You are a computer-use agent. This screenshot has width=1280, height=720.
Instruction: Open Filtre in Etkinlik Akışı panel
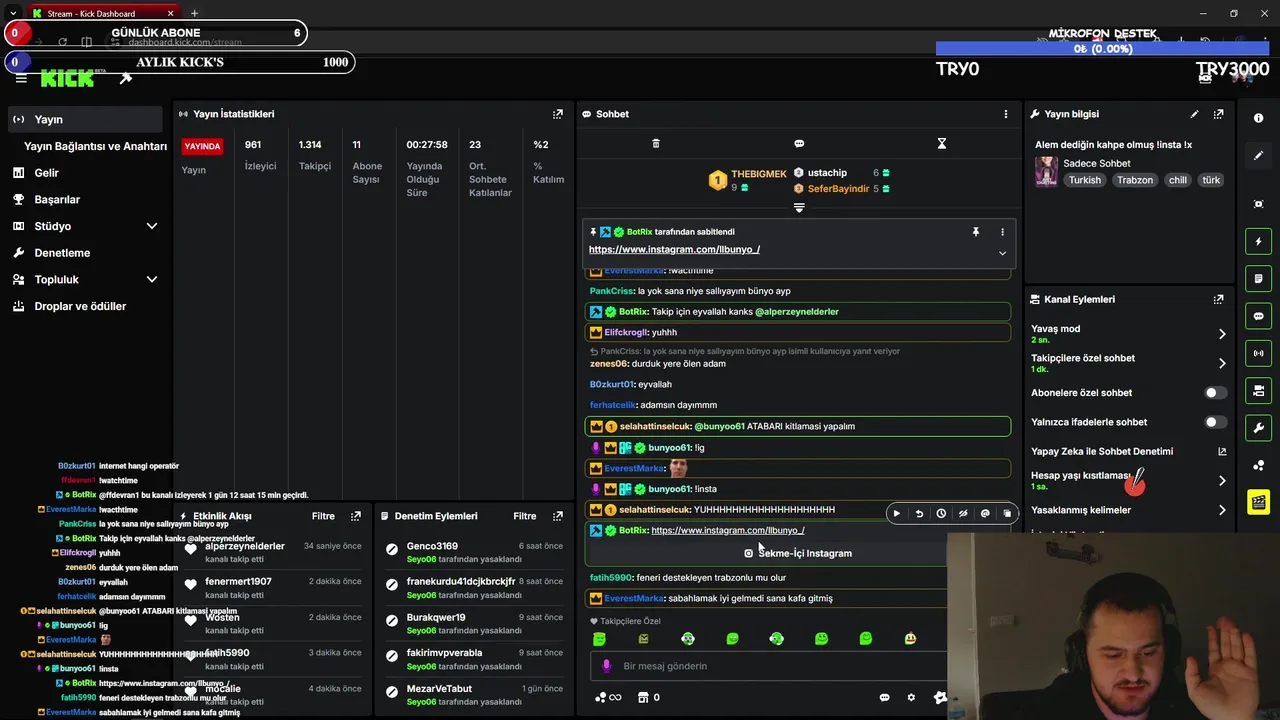tap(323, 516)
